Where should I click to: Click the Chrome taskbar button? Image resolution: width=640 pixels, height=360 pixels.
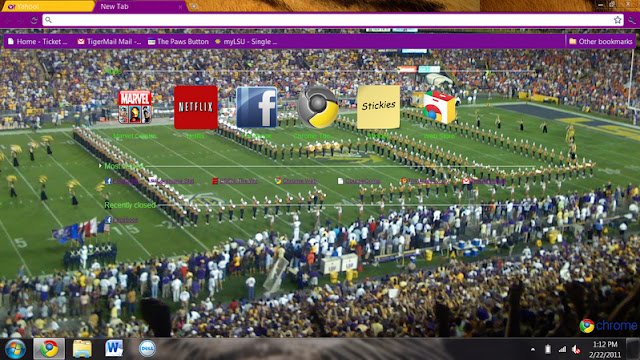click(x=49, y=349)
